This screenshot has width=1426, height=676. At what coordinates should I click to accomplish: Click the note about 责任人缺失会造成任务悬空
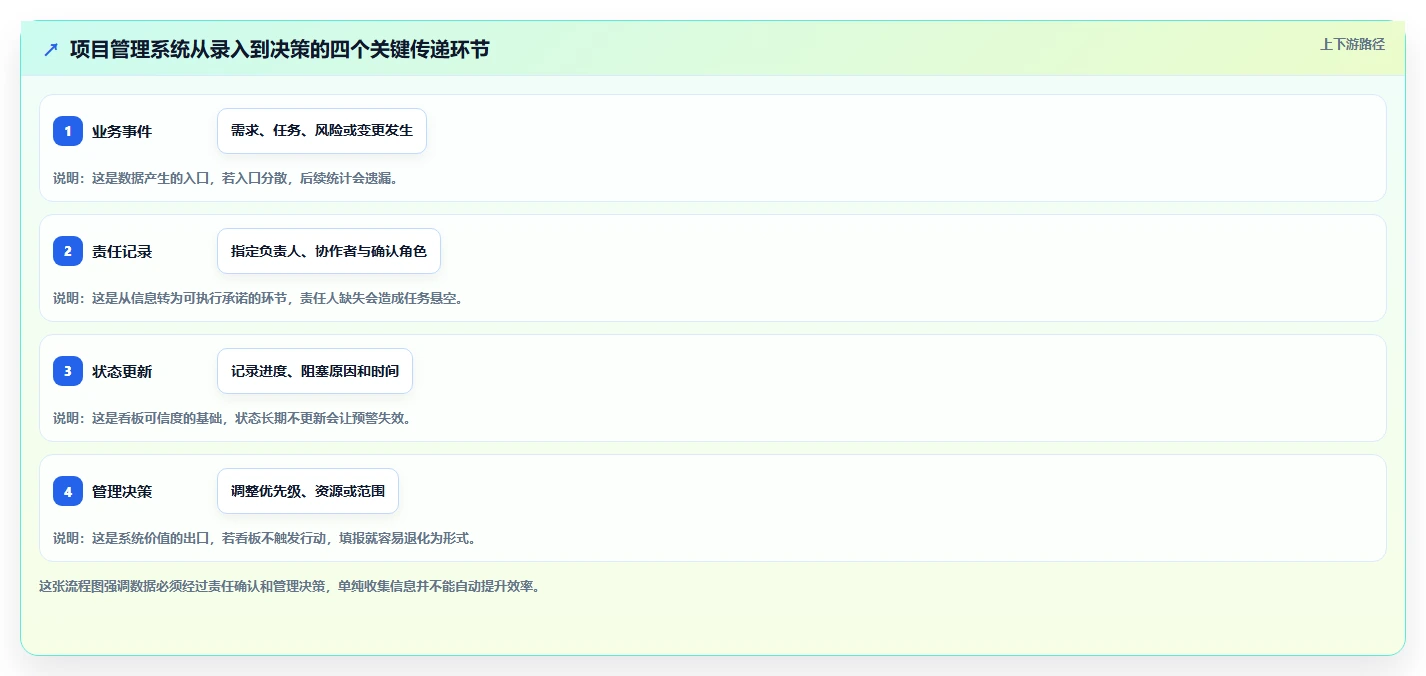[259, 298]
